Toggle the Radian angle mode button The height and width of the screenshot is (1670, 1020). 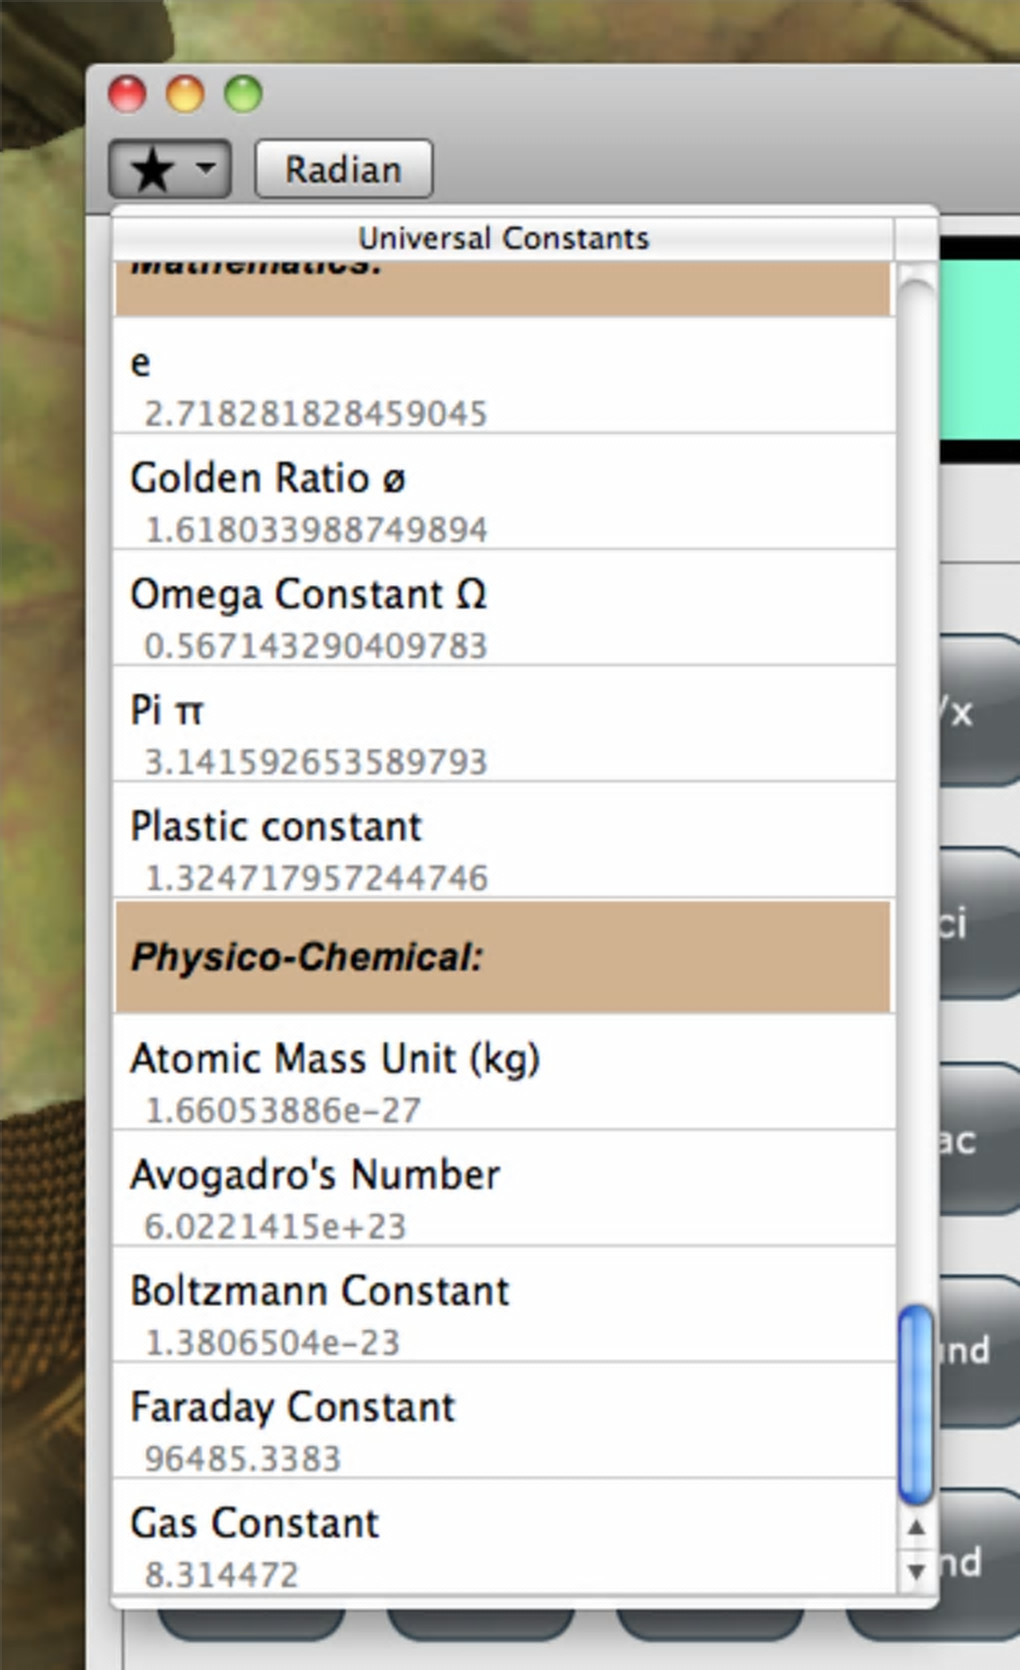click(x=343, y=169)
